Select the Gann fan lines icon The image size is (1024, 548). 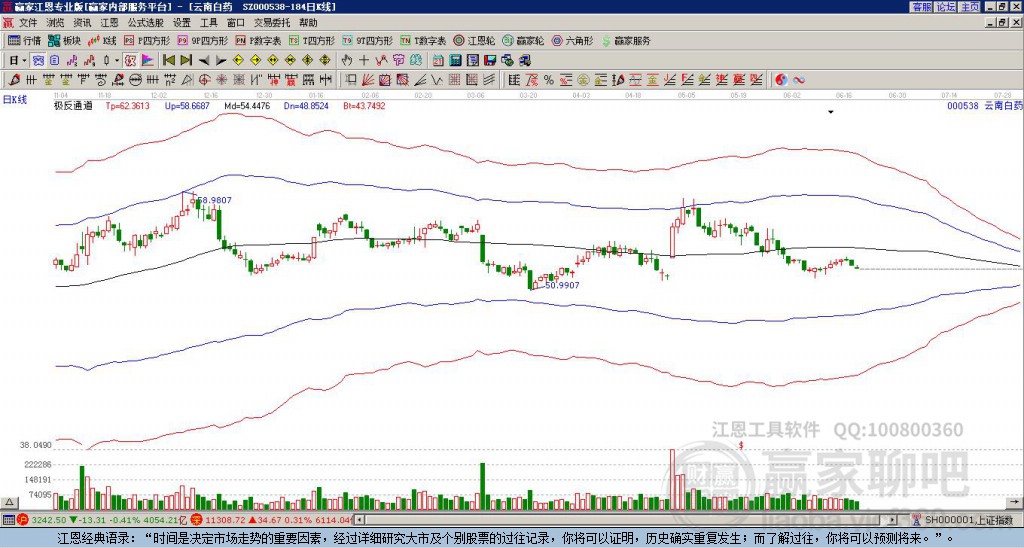click(368, 80)
